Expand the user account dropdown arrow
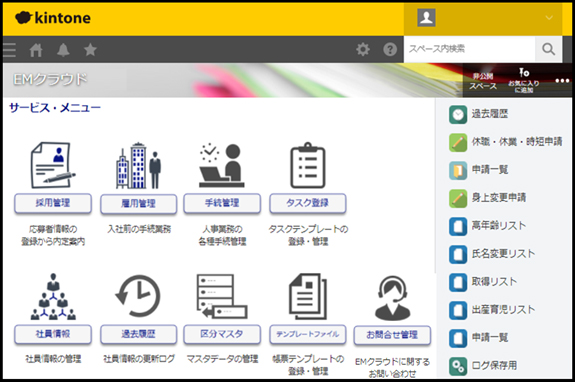575x382 pixels. point(549,18)
